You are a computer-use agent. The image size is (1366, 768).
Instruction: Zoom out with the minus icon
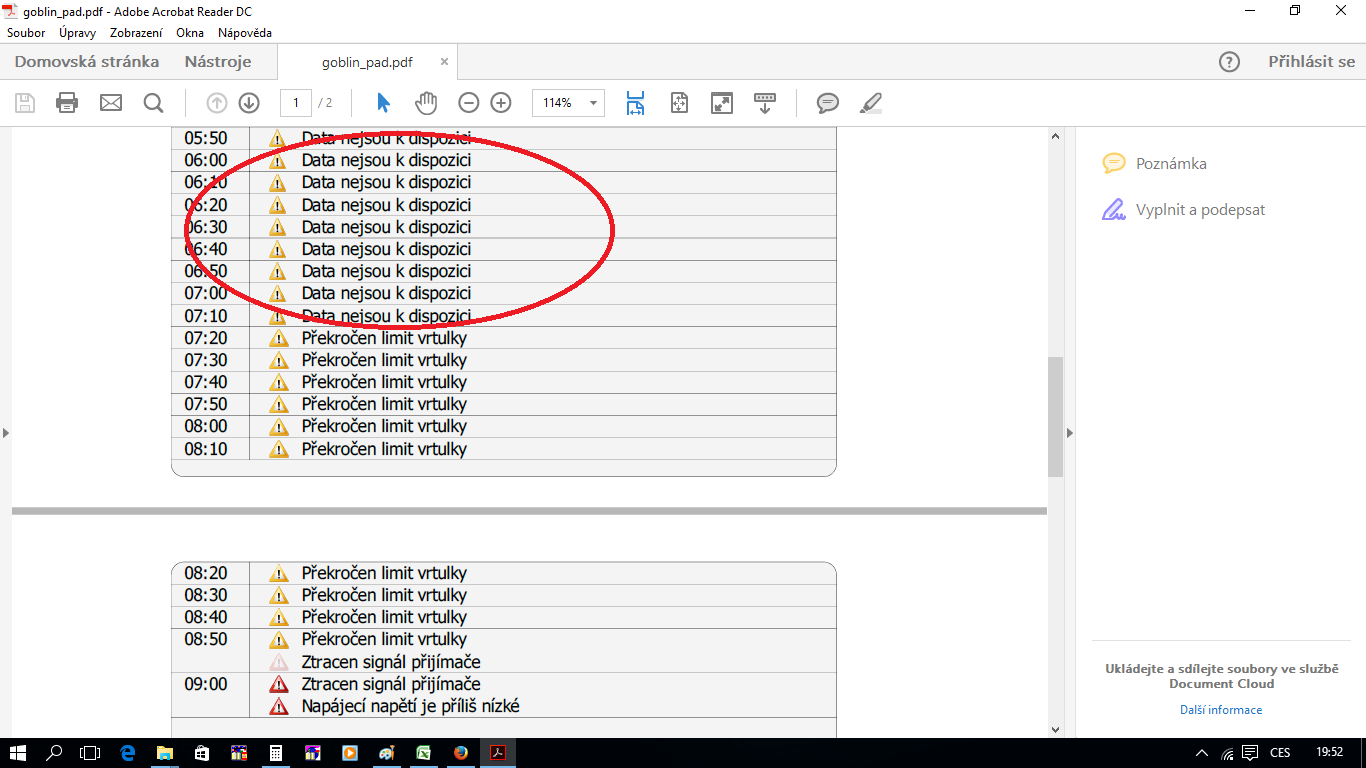[x=469, y=103]
